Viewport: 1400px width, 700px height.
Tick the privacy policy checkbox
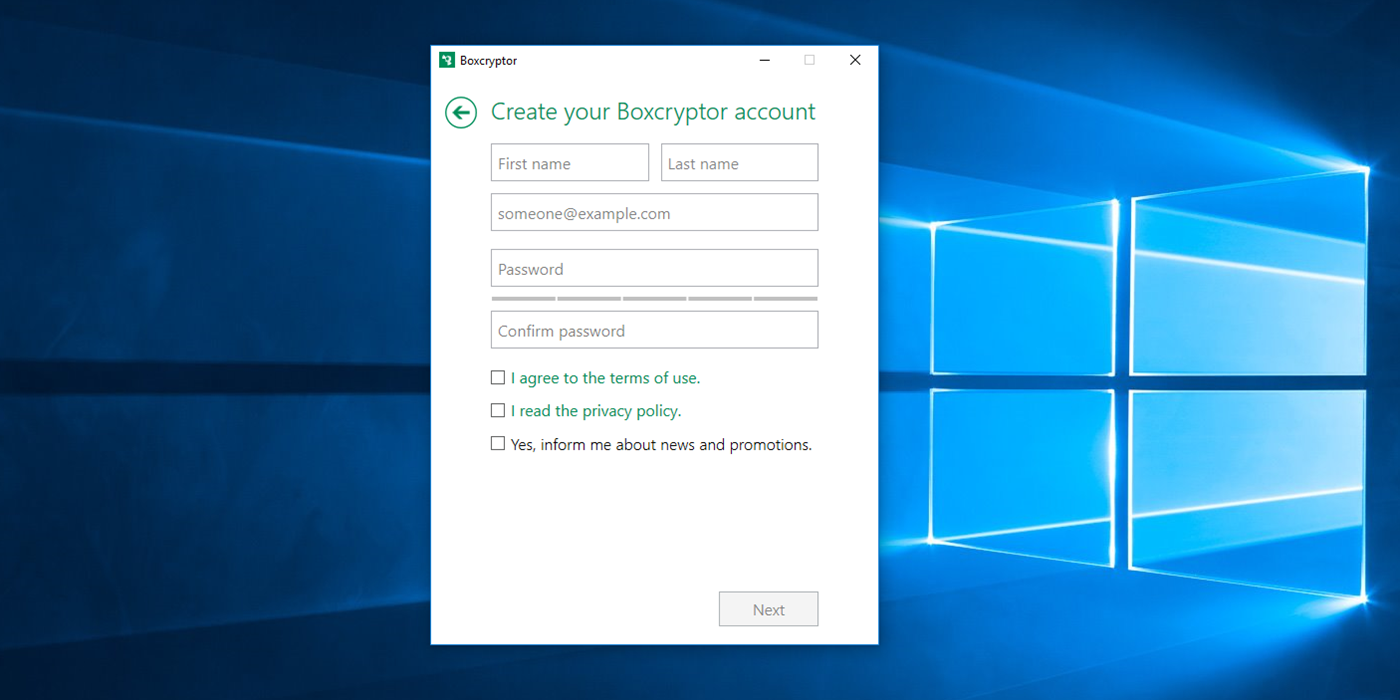point(498,411)
